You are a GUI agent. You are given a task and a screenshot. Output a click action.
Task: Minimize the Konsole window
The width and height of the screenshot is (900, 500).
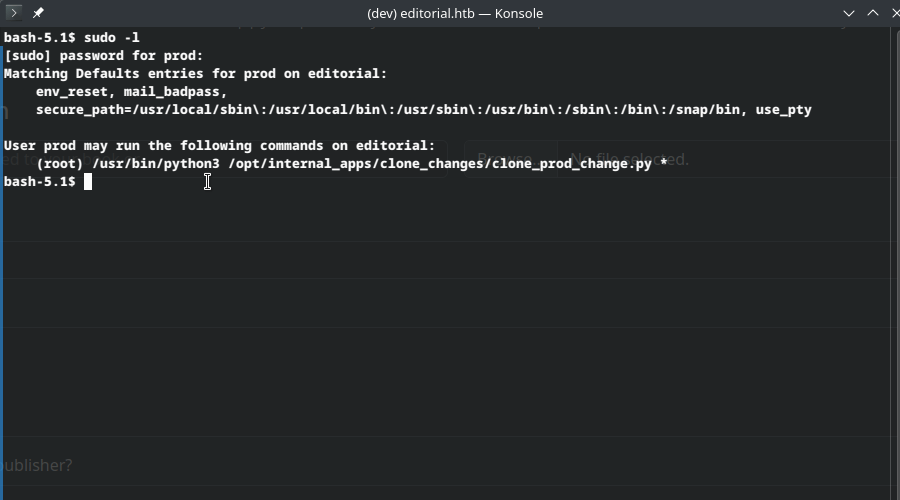point(849,13)
